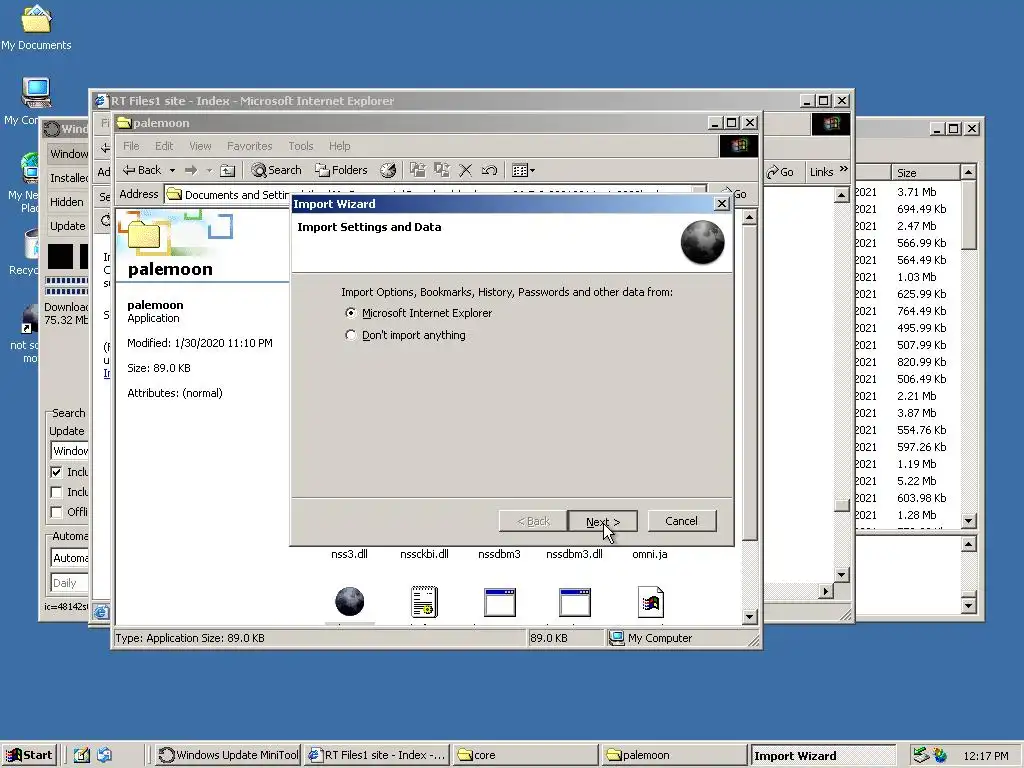This screenshot has width=1024, height=768.
Task: Close the Import Wizard dialog
Action: coord(722,204)
